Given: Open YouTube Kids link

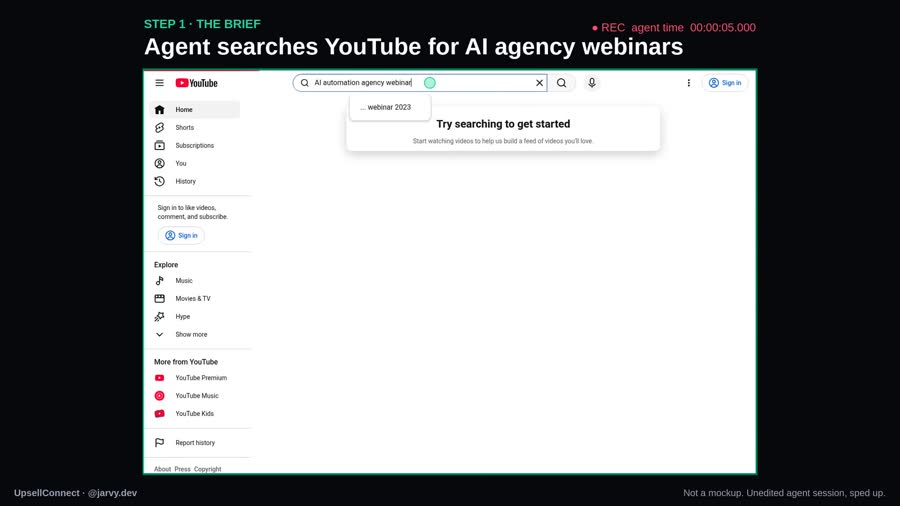Looking at the screenshot, I should click(195, 414).
